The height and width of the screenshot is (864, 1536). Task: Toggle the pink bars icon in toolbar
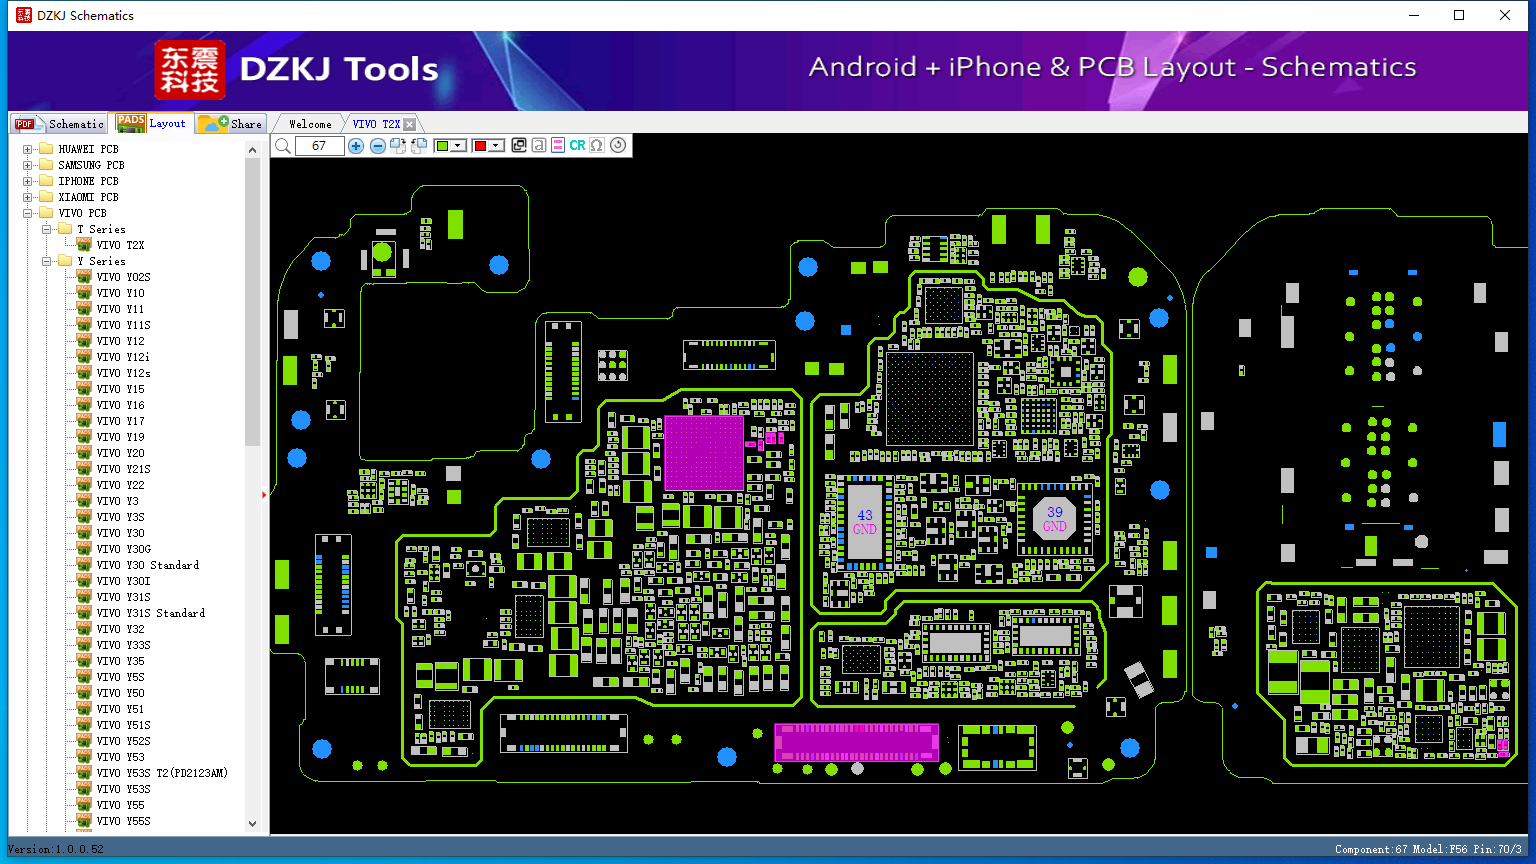[x=558, y=146]
